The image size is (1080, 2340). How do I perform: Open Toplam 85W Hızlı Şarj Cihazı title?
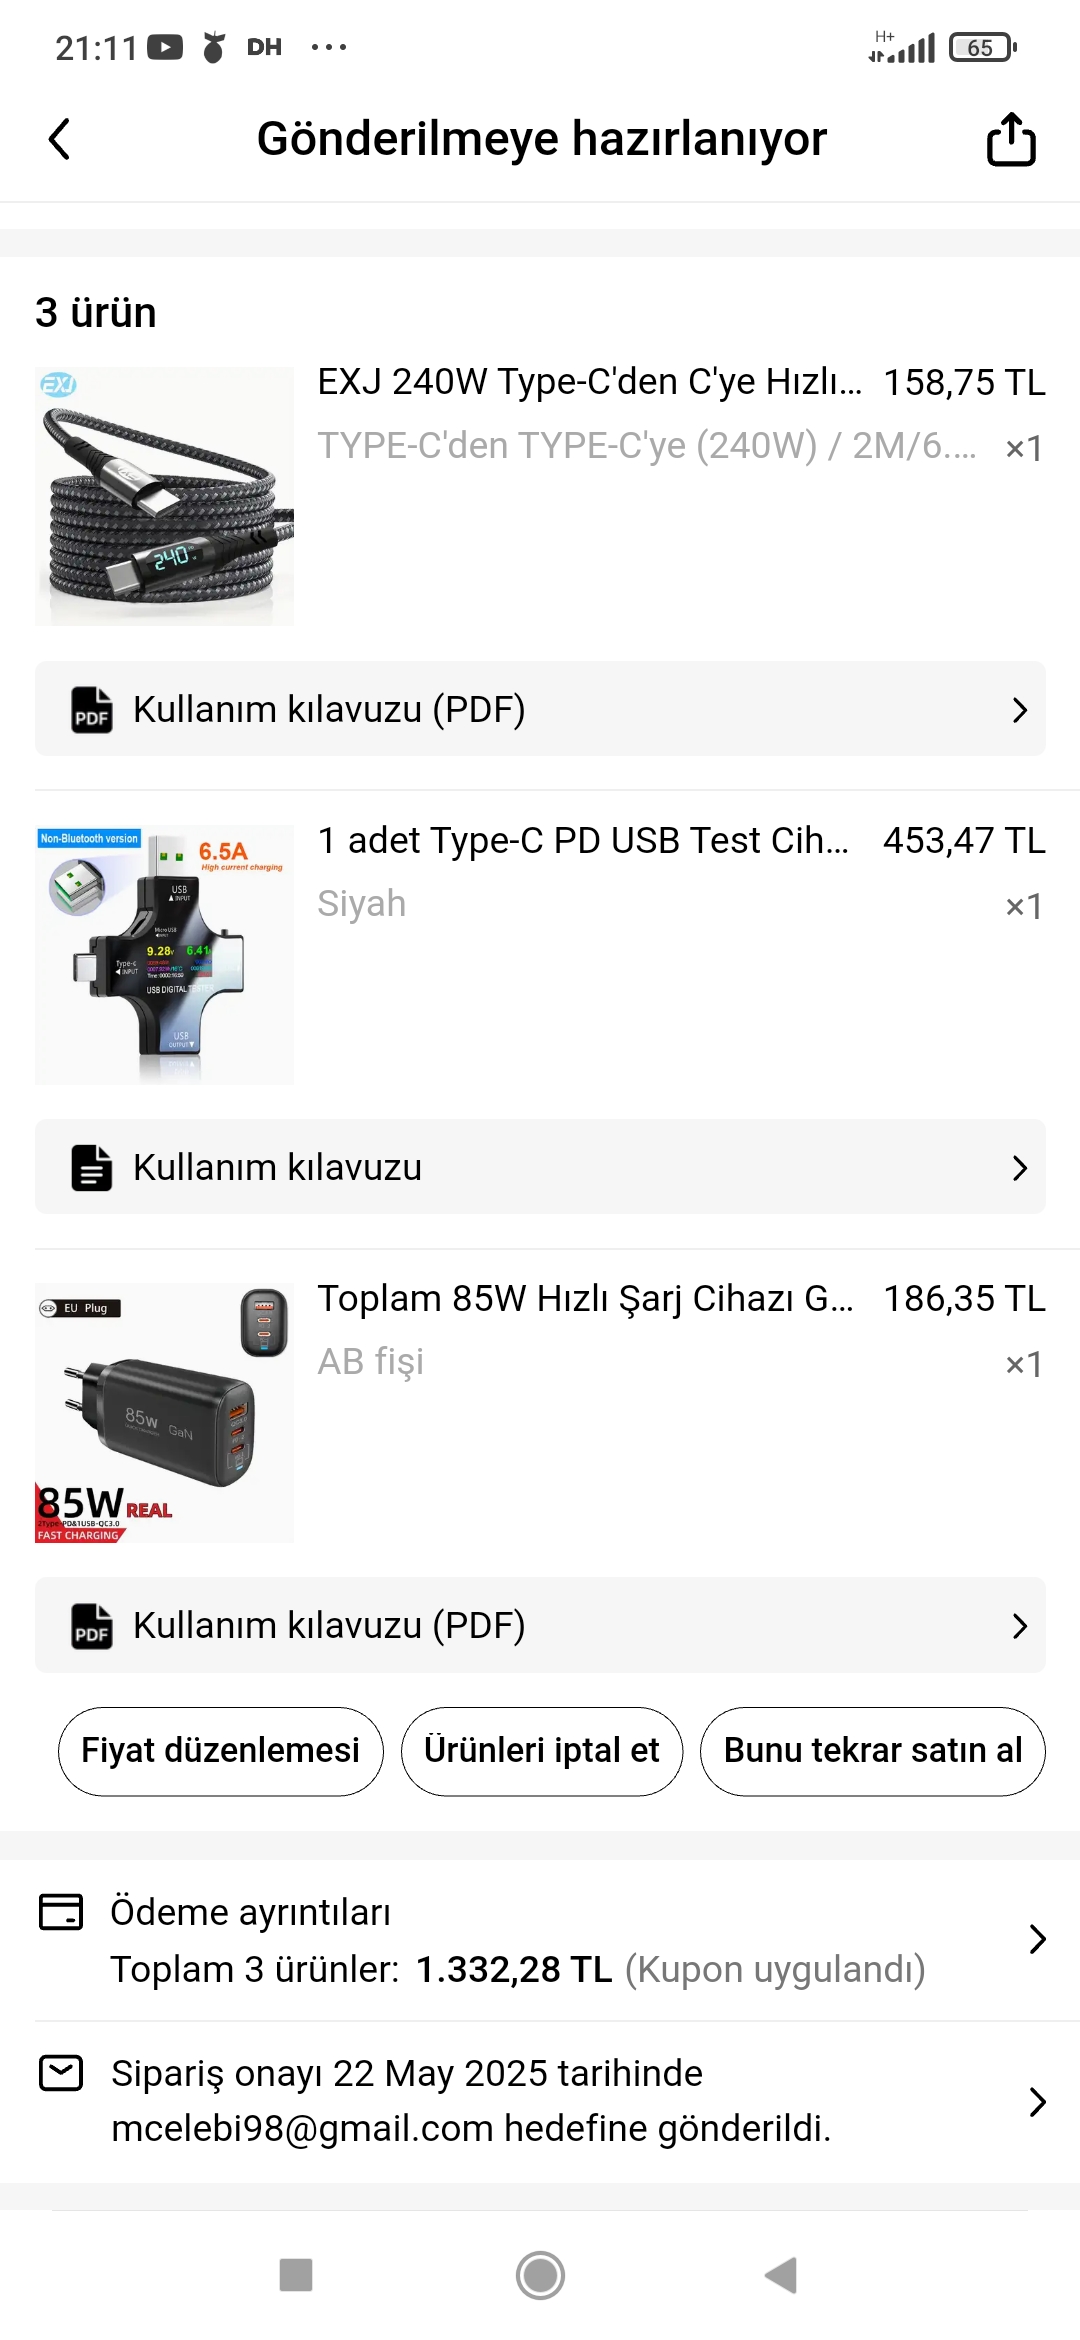coord(586,1299)
